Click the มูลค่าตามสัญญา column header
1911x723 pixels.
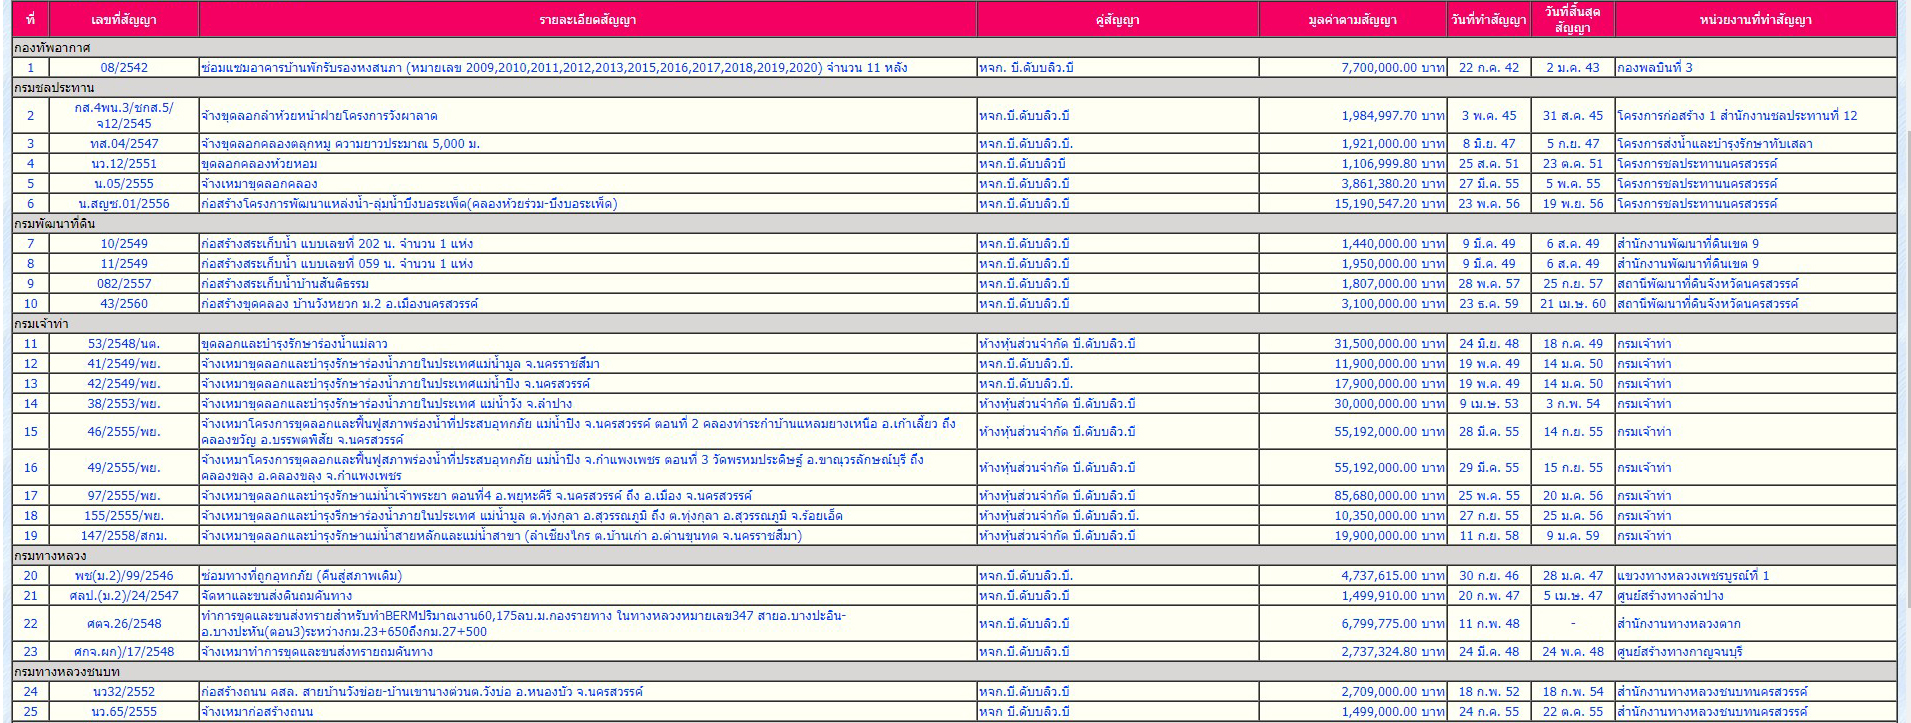pos(1352,20)
